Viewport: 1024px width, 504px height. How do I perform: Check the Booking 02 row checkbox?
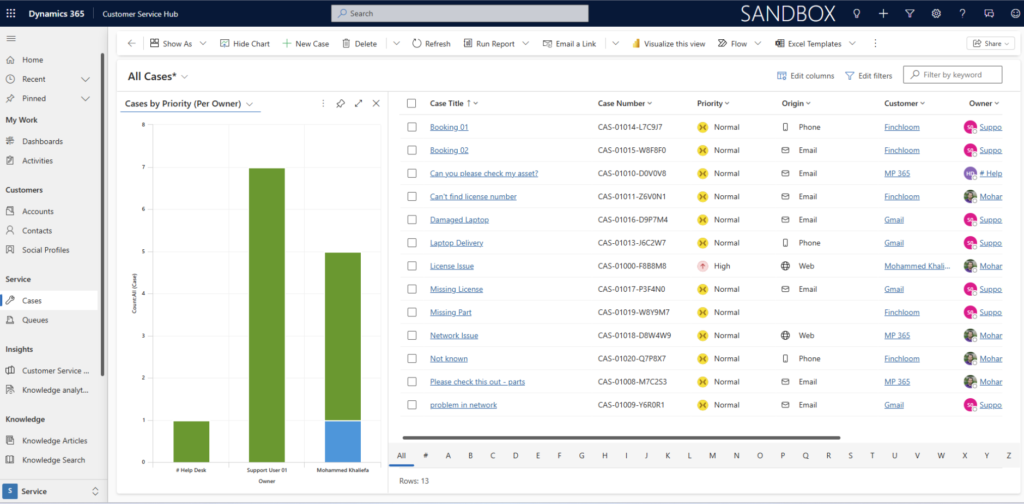[412, 150]
